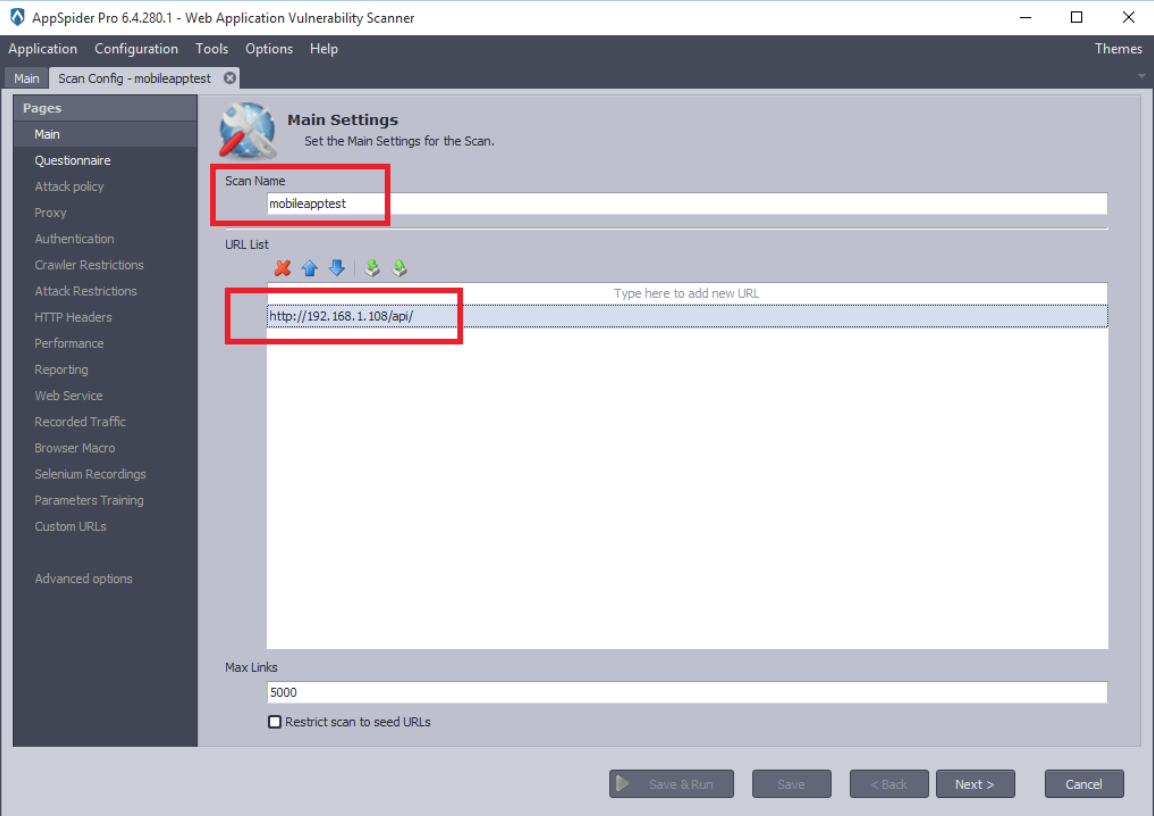Switch to the Main tab
Image resolution: width=1154 pixels, height=816 pixels.
point(26,78)
